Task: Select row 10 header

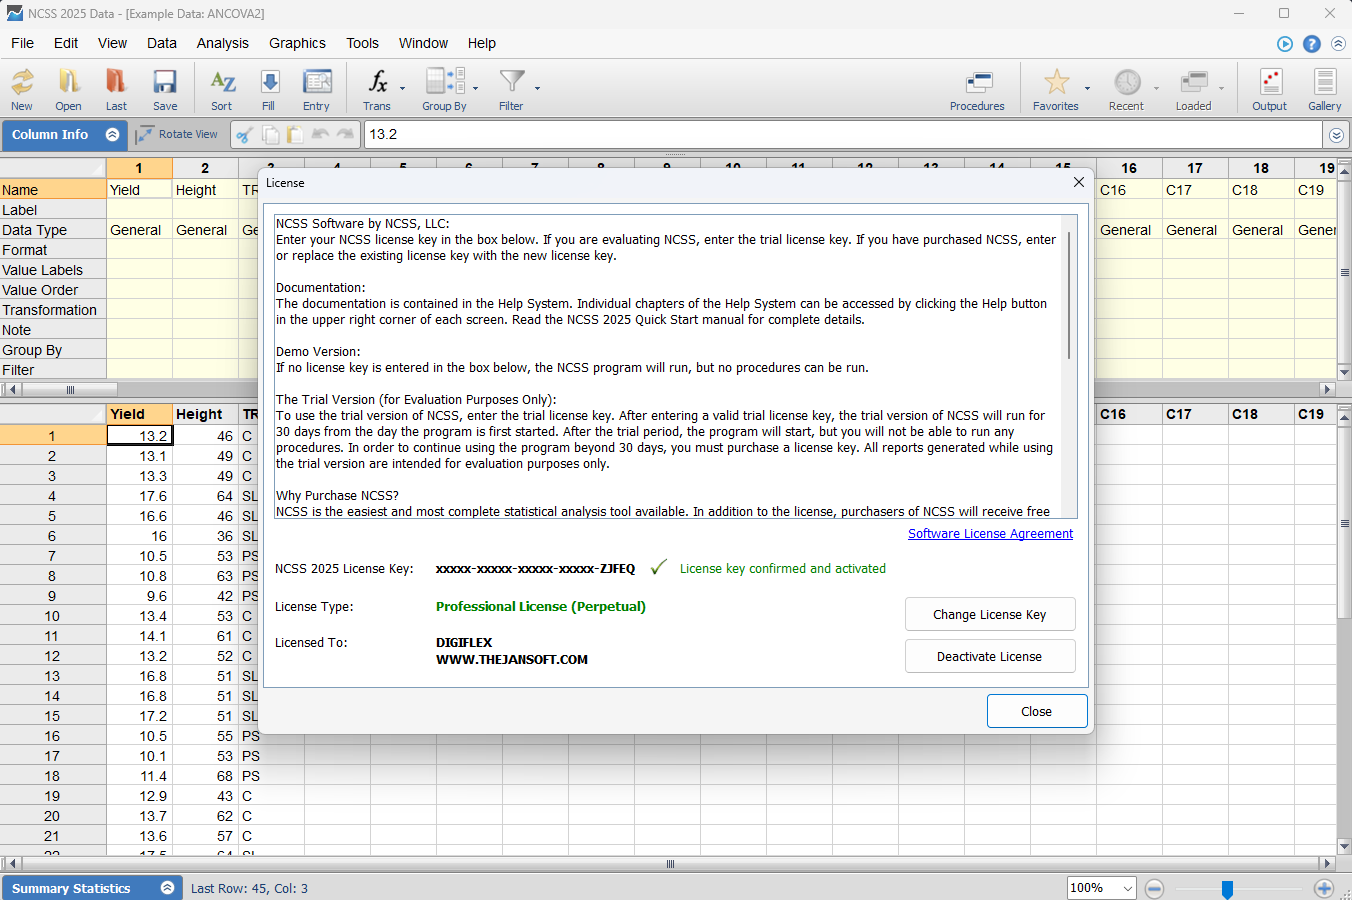Action: 52,616
